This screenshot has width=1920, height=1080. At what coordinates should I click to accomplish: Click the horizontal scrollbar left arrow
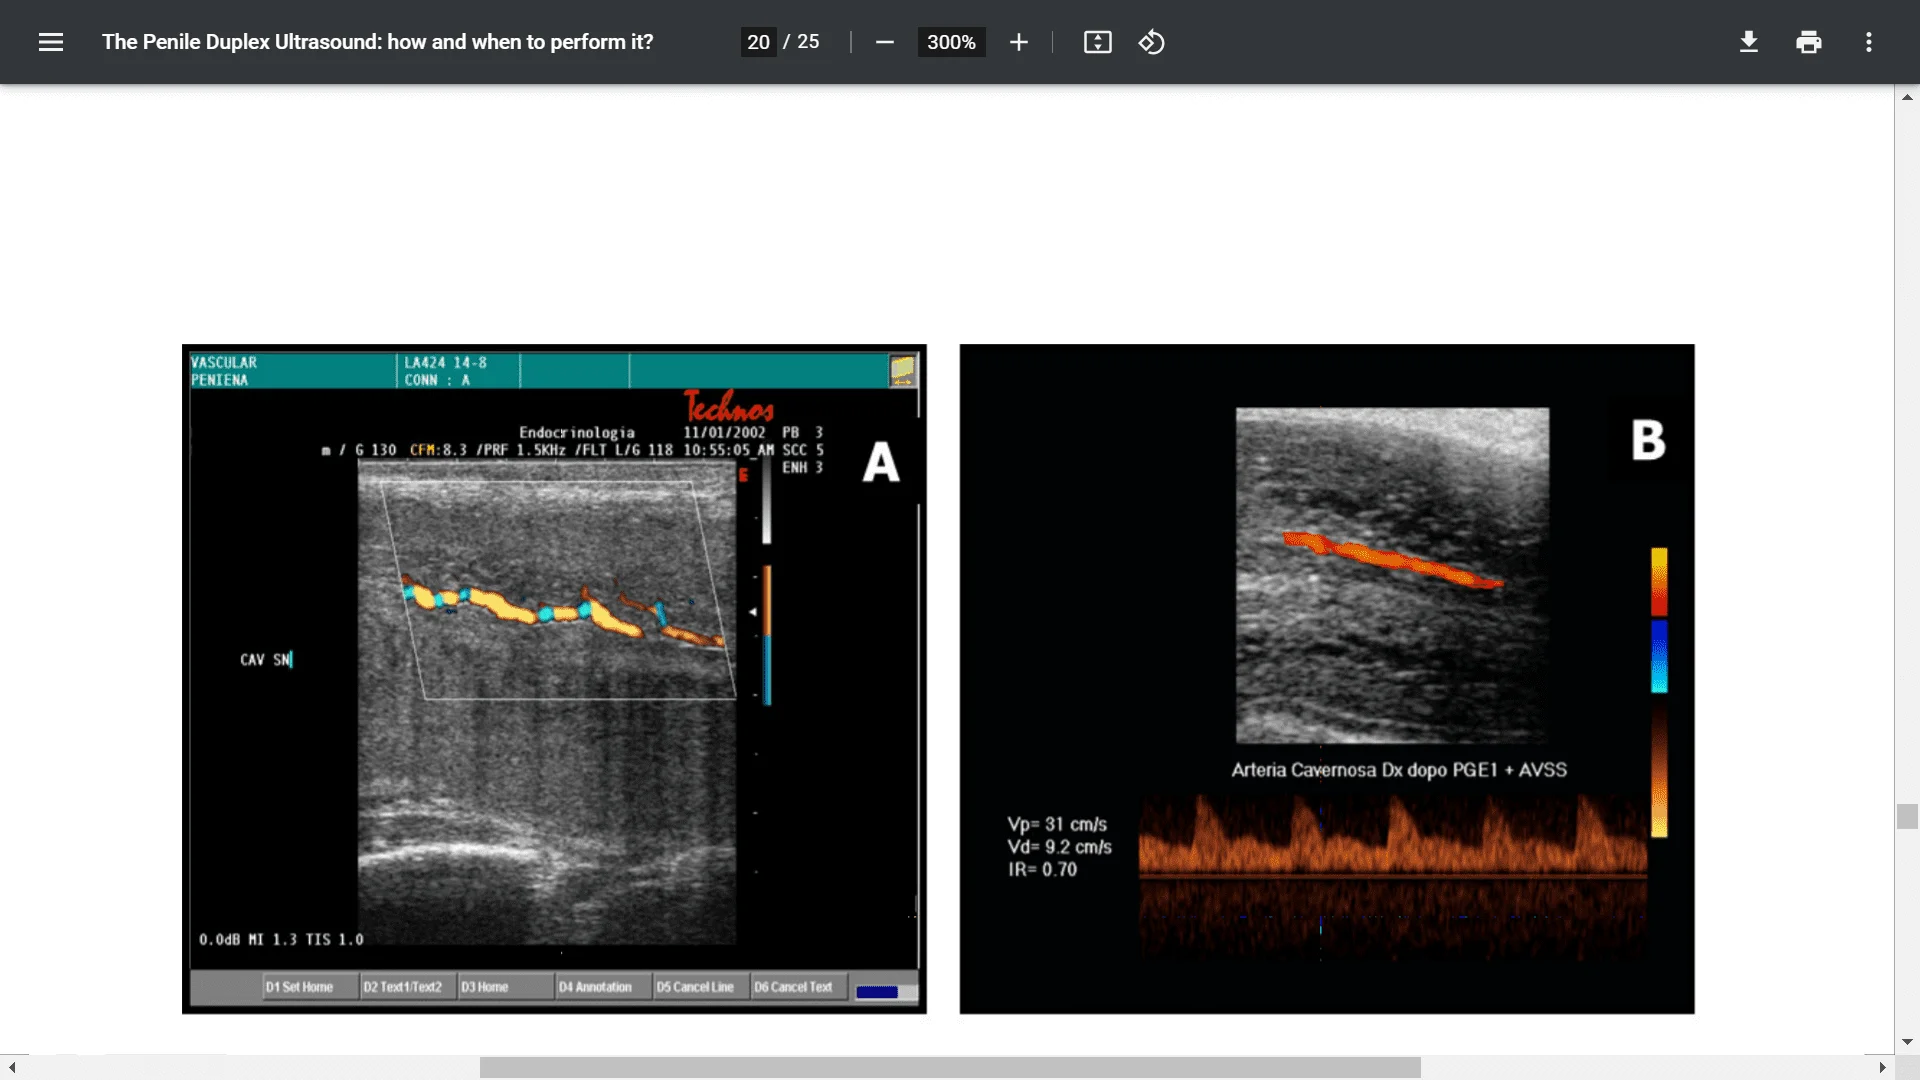12,1068
